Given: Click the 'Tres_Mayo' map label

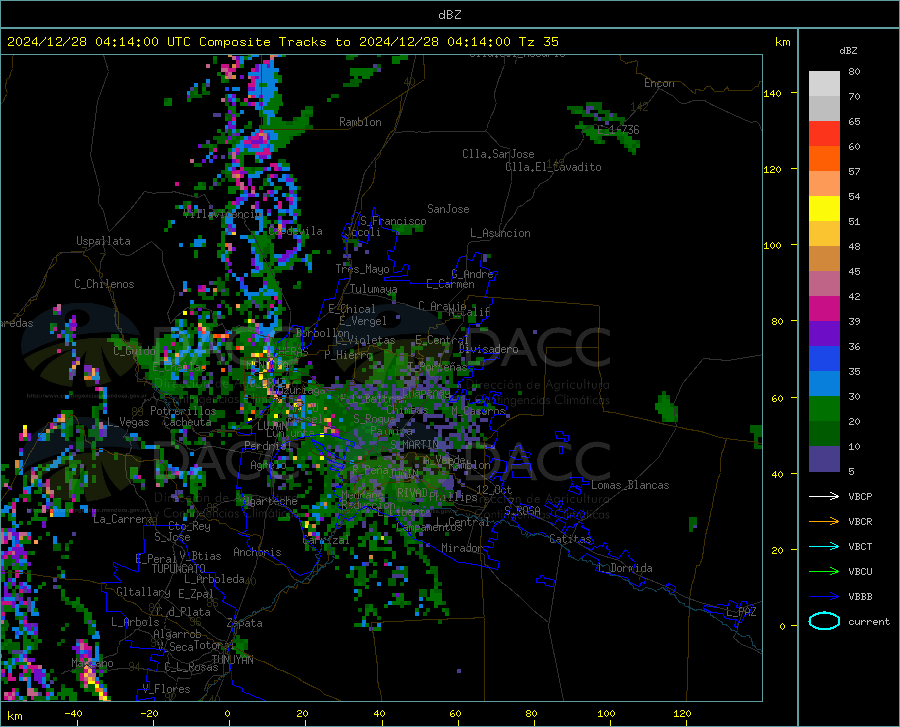Looking at the screenshot, I should 362,269.
